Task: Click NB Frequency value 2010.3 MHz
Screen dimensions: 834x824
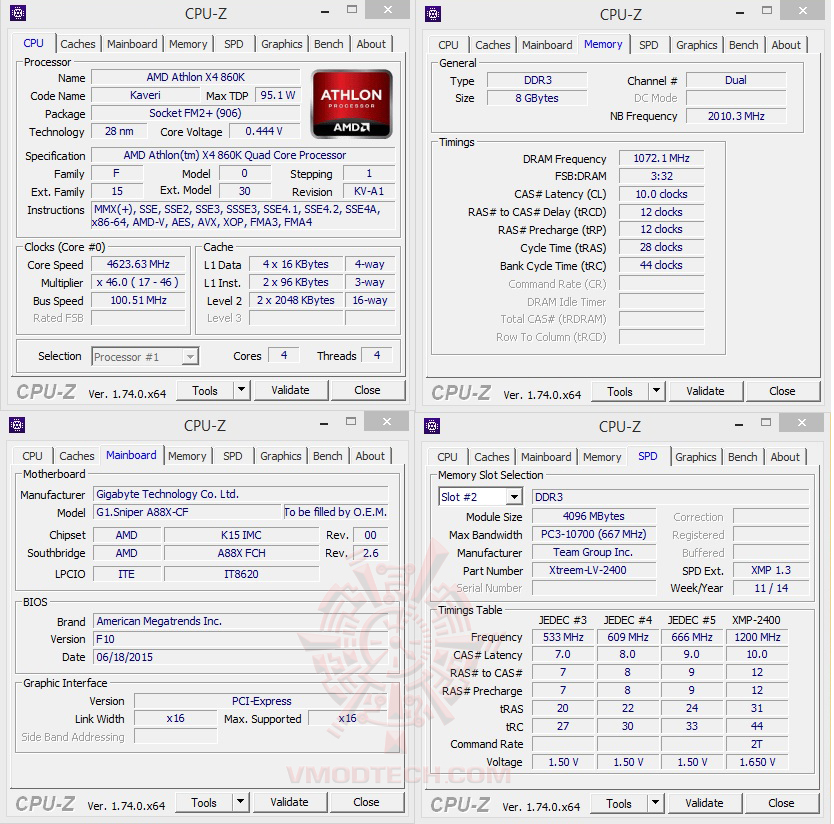Action: click(736, 116)
